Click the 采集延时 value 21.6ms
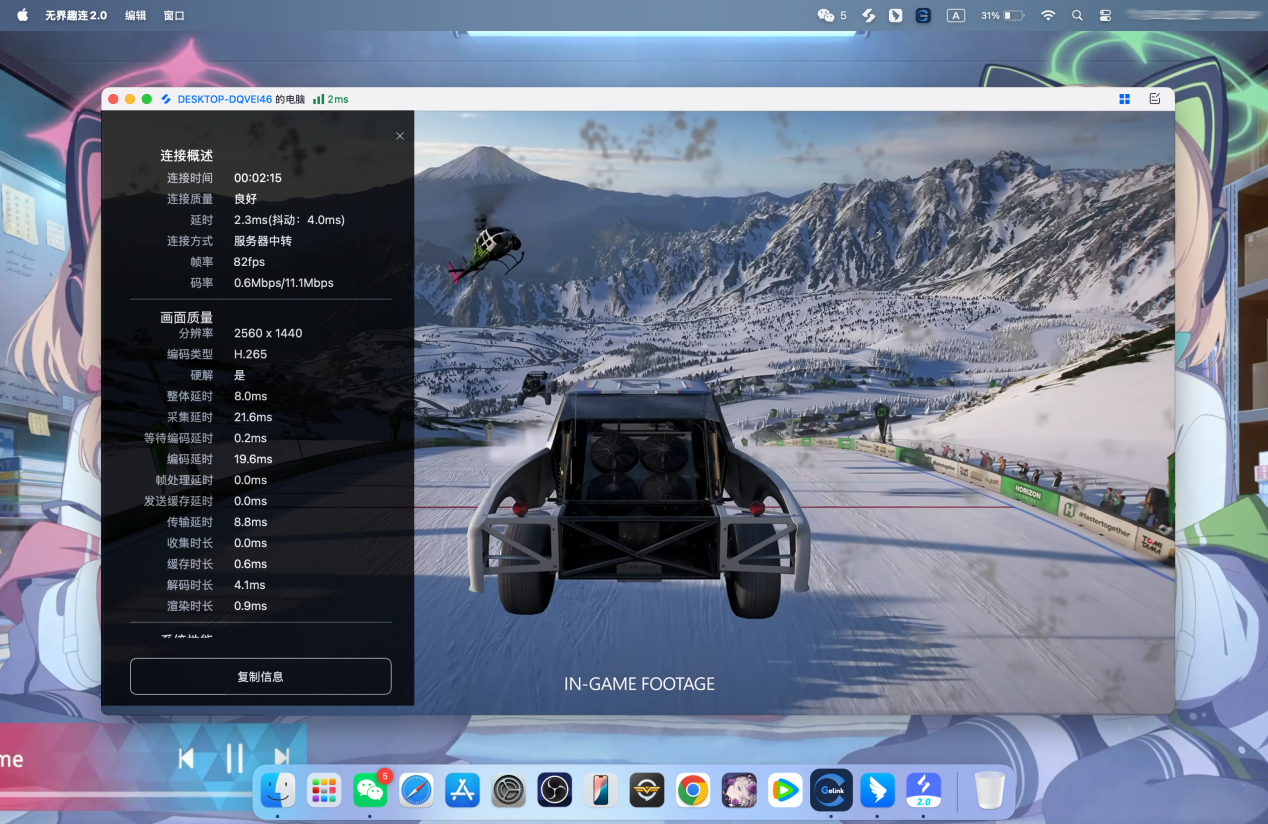The height and width of the screenshot is (824, 1268). click(253, 417)
